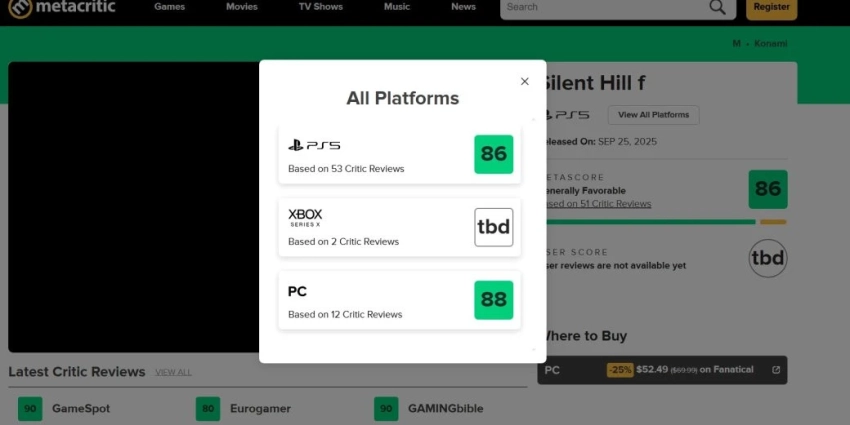The image size is (850, 425).
Task: Click the Metacritic logo icon
Action: [x=19, y=8]
